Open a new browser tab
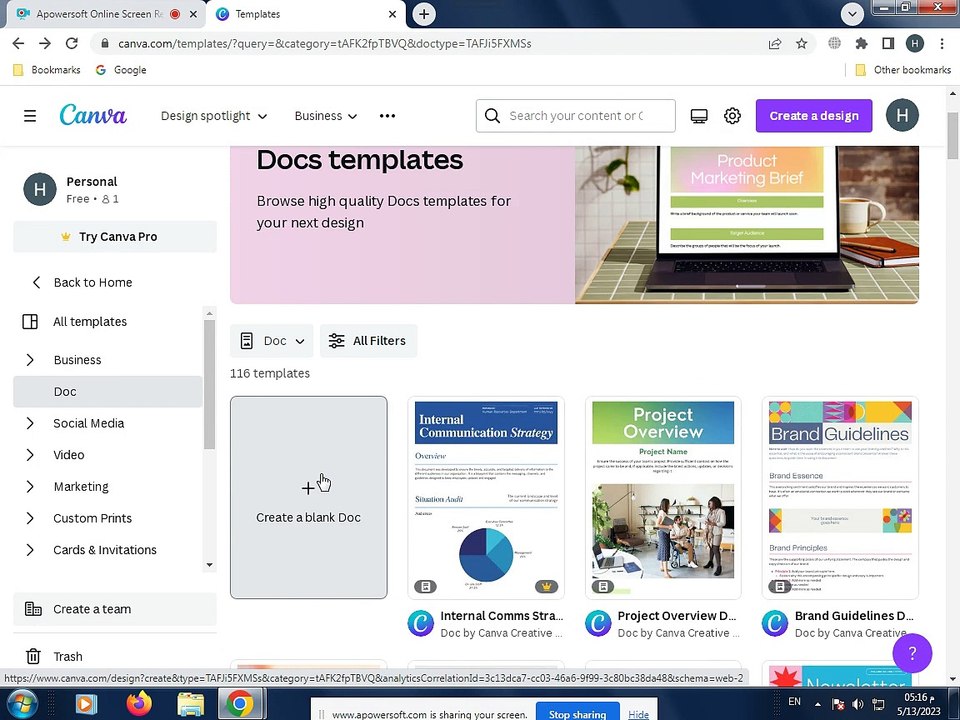This screenshot has height=720, width=960. coord(424,13)
